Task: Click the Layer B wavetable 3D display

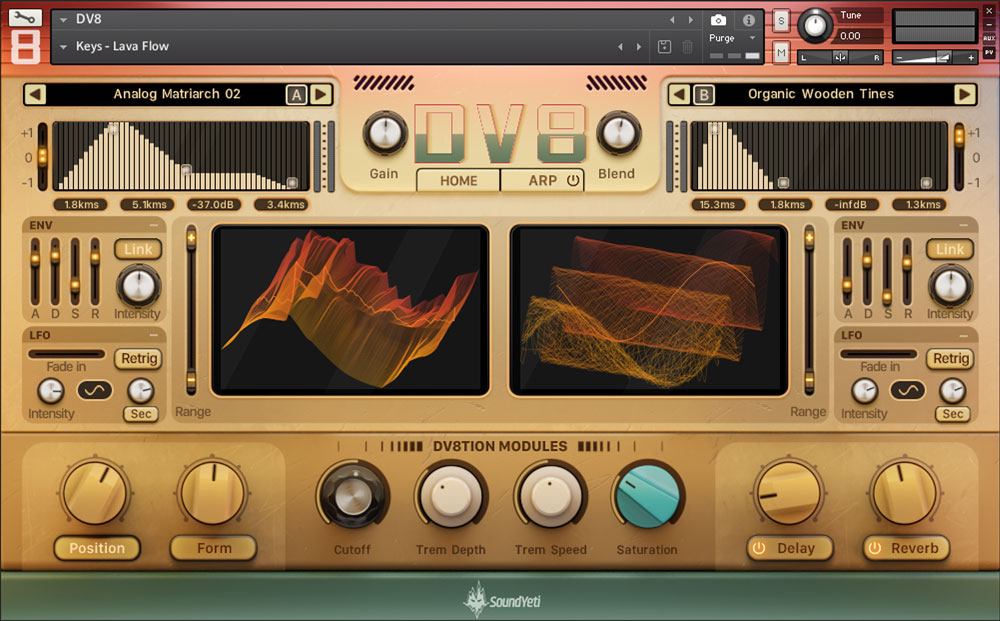Action: 649,310
